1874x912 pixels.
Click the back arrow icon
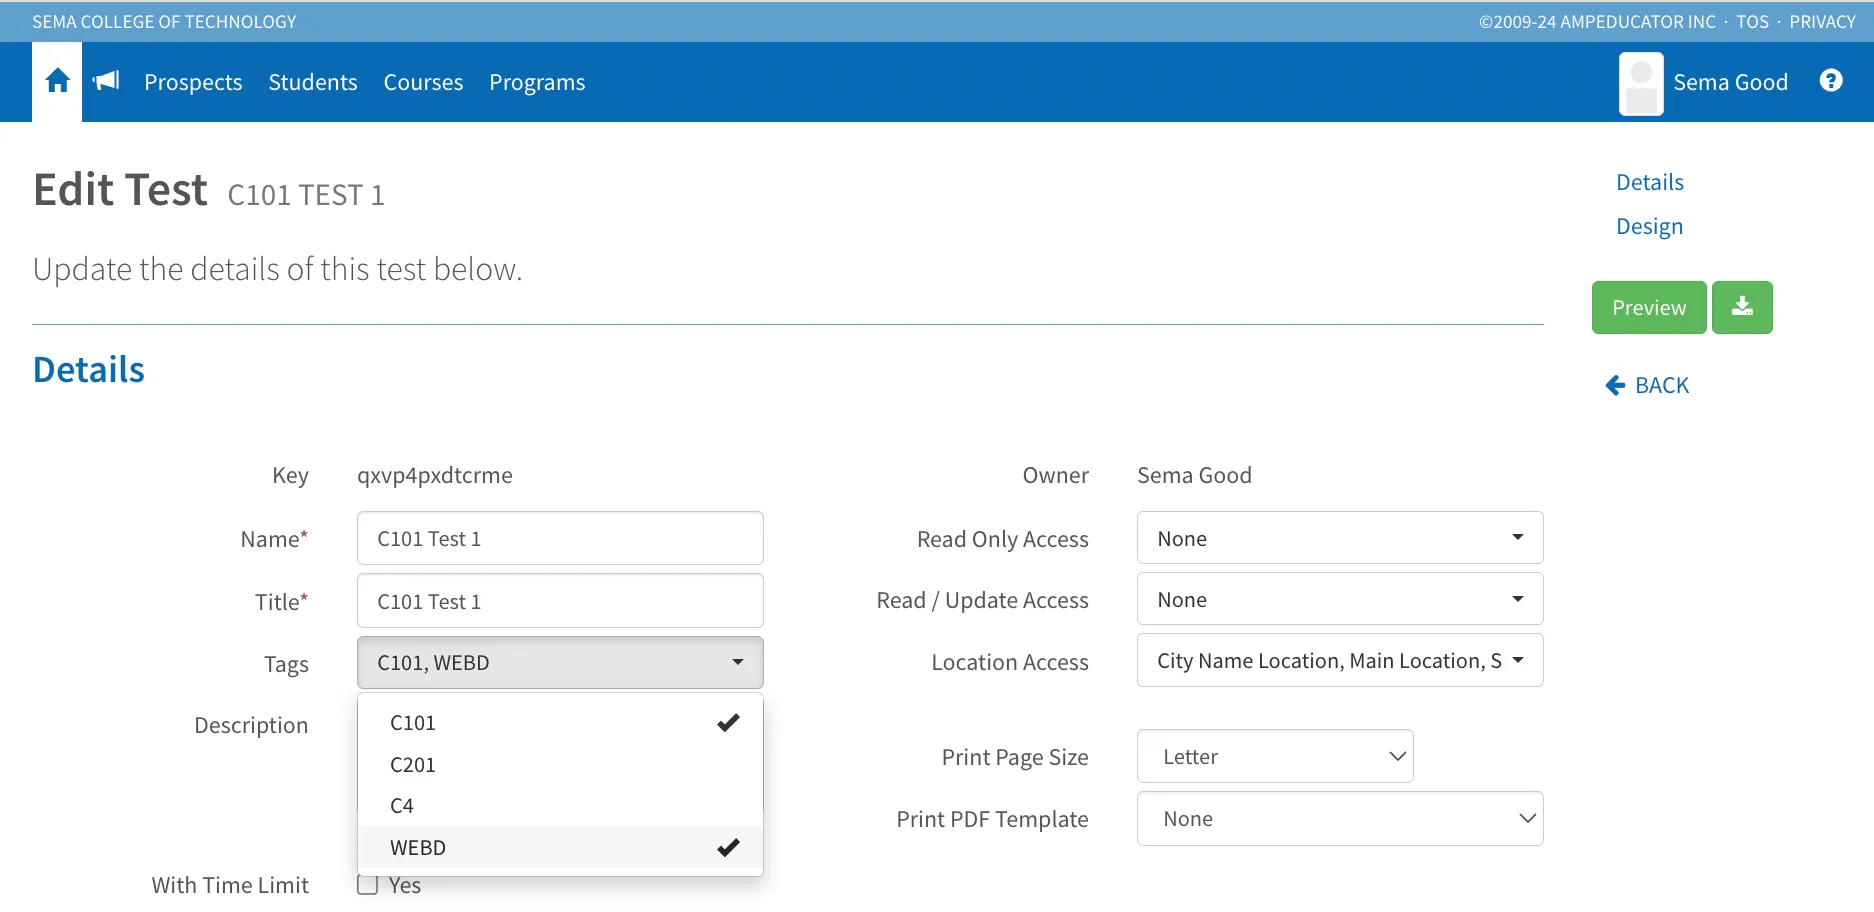pyautogui.click(x=1615, y=385)
